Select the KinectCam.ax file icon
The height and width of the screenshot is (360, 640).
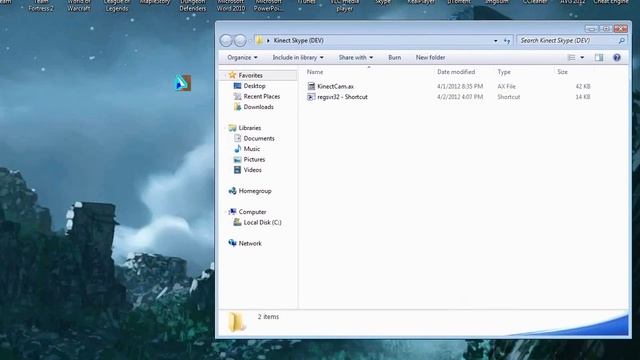(x=311, y=86)
